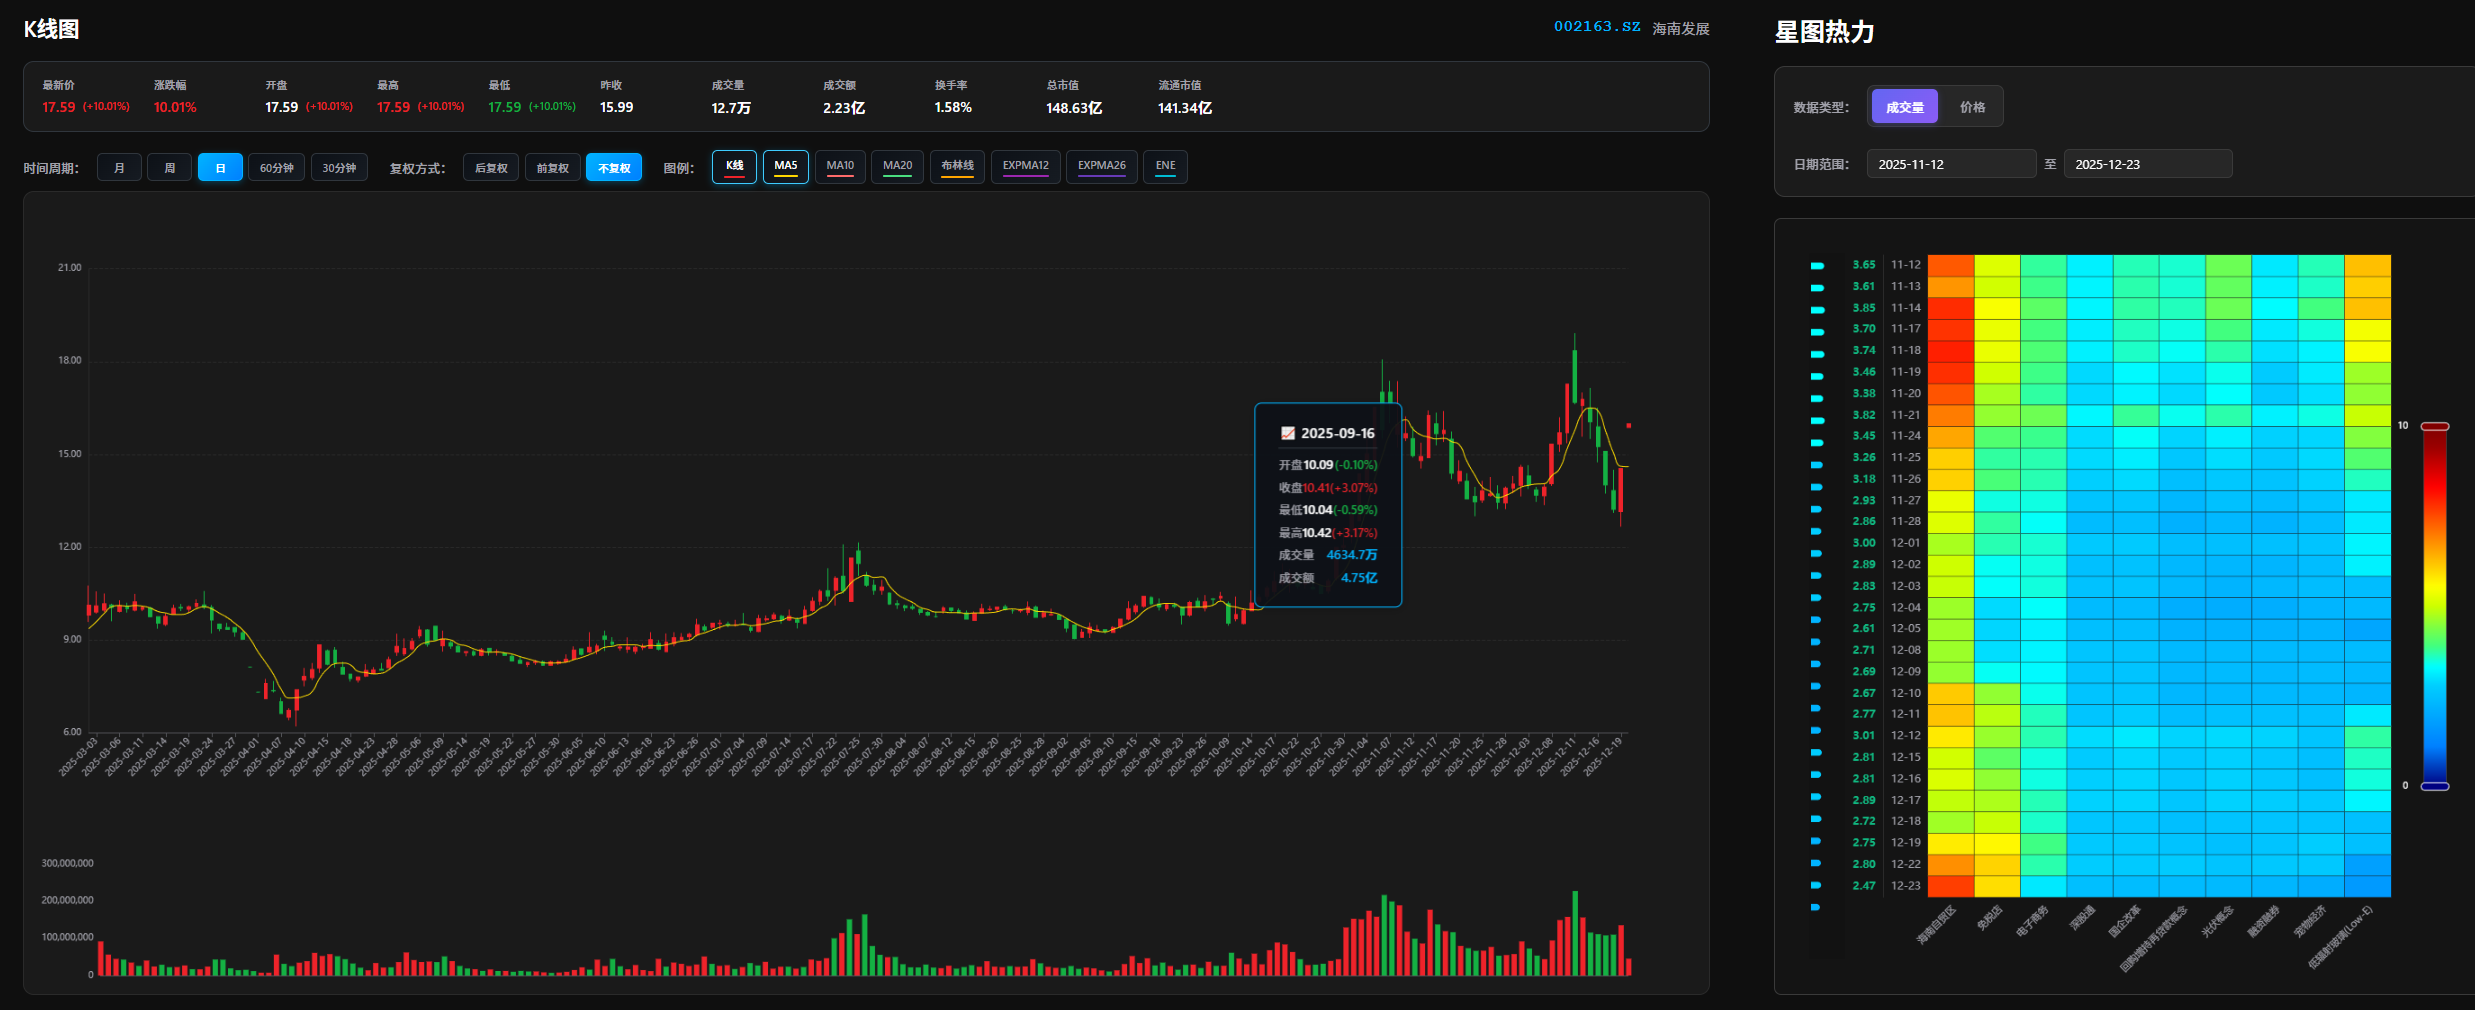
Task: Click the 电子商务 heatmap column label
Action: click(2031, 921)
